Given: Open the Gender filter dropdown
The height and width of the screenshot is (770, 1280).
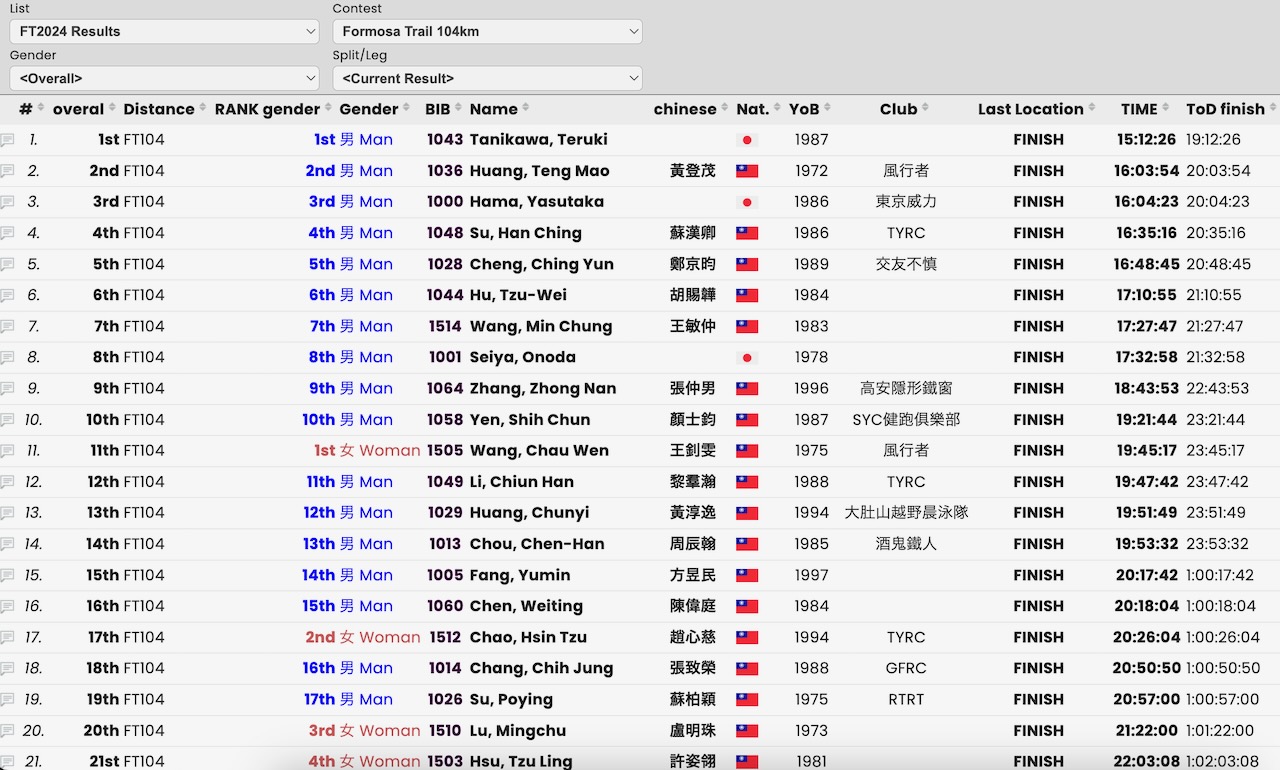Looking at the screenshot, I should click(164, 78).
